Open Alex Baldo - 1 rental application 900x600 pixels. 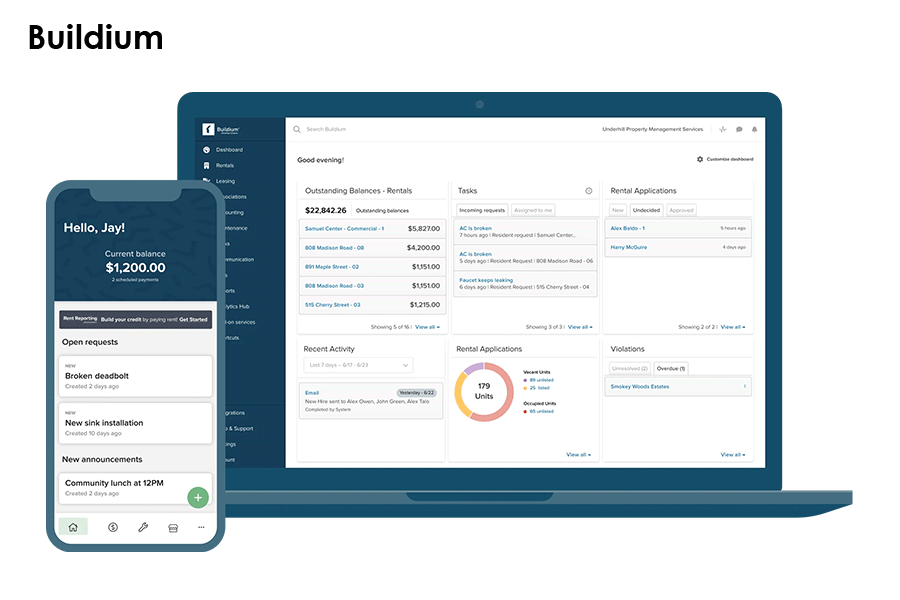point(678,229)
